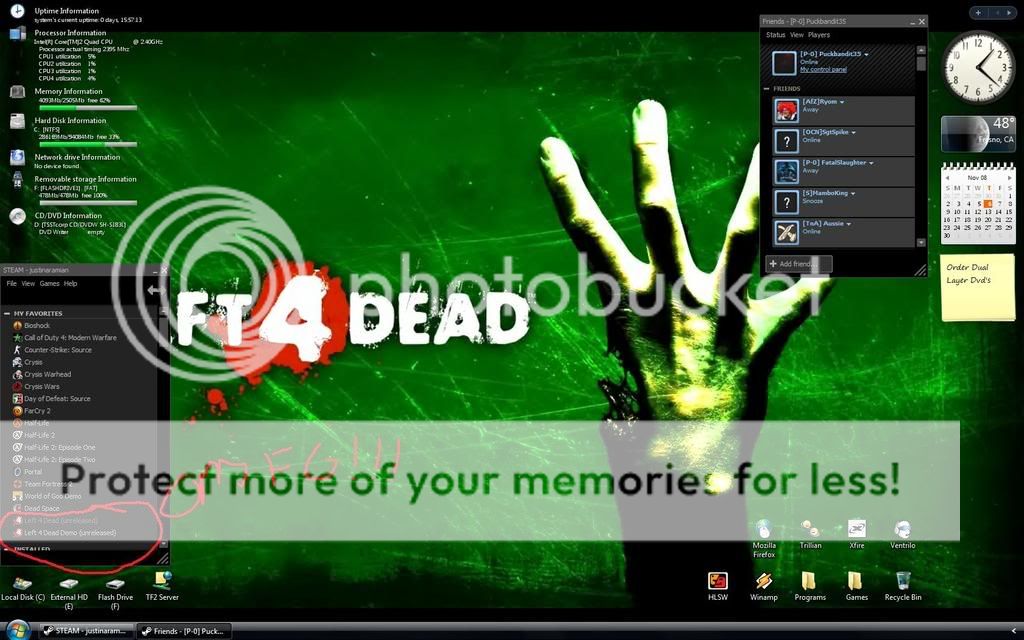Open the Players menu in Friends window
This screenshot has height=640, width=1024.
tap(819, 35)
